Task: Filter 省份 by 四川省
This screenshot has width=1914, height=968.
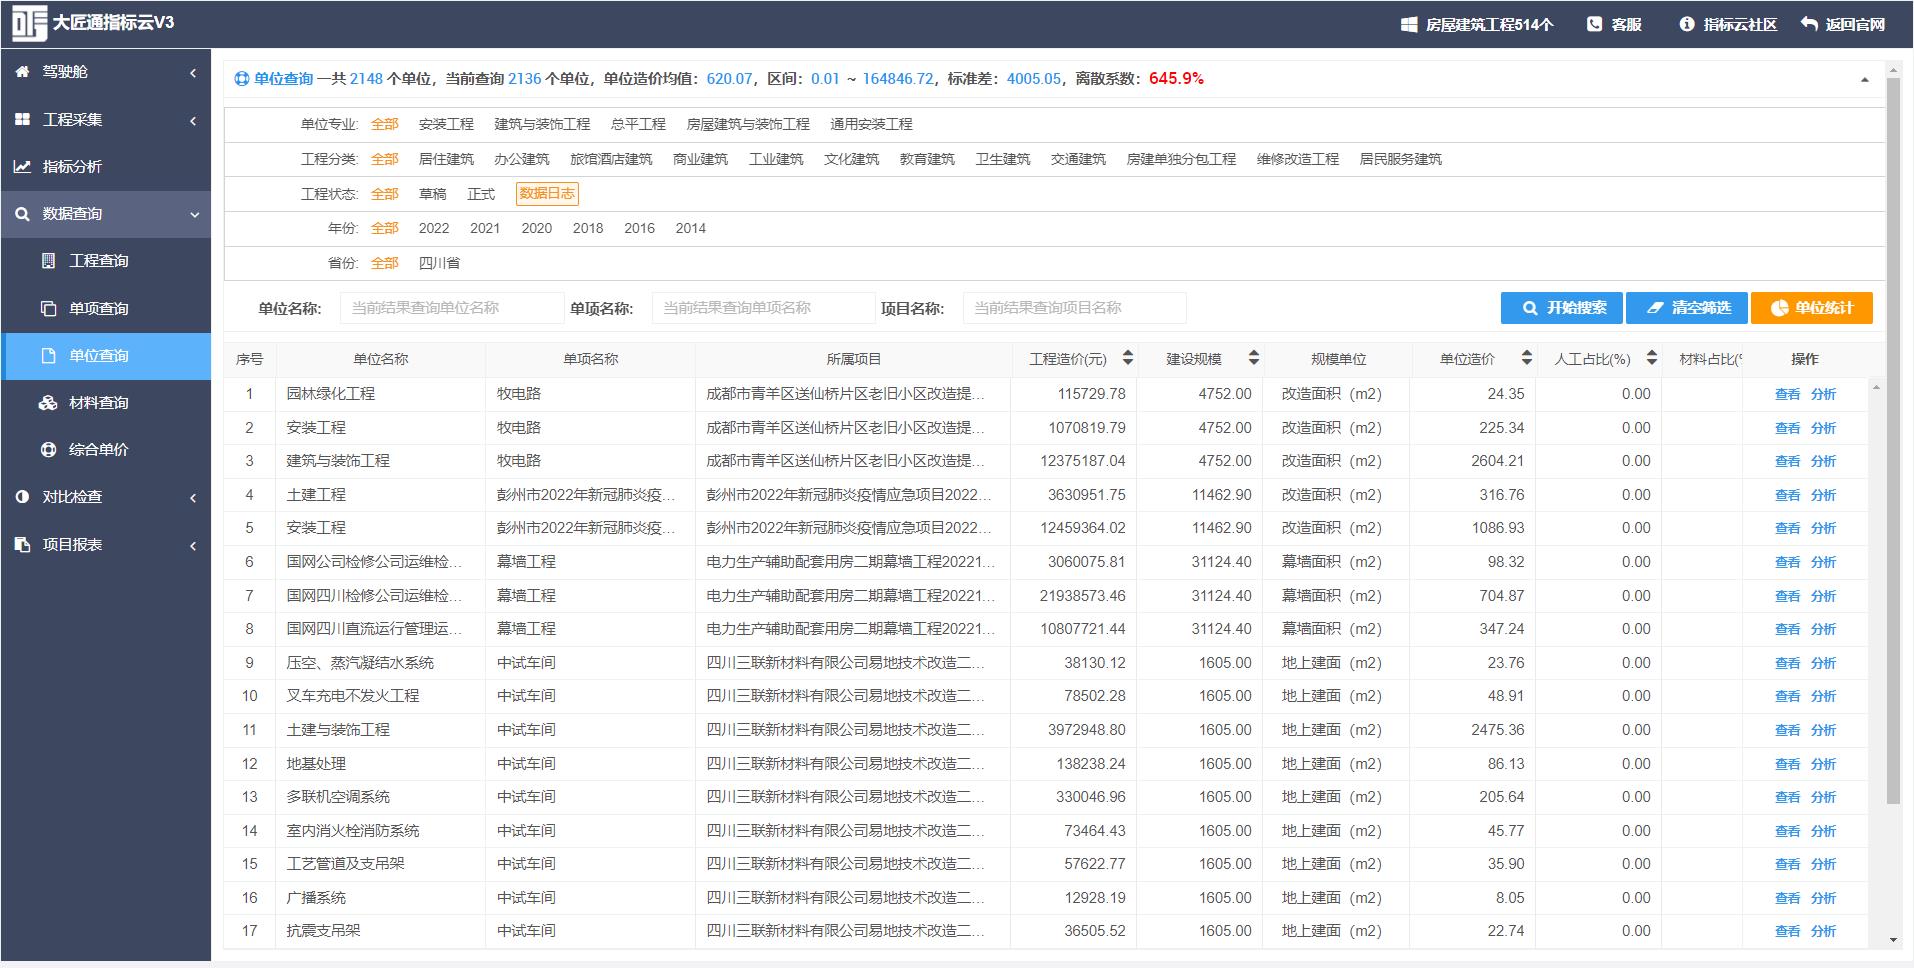Action: tap(439, 263)
